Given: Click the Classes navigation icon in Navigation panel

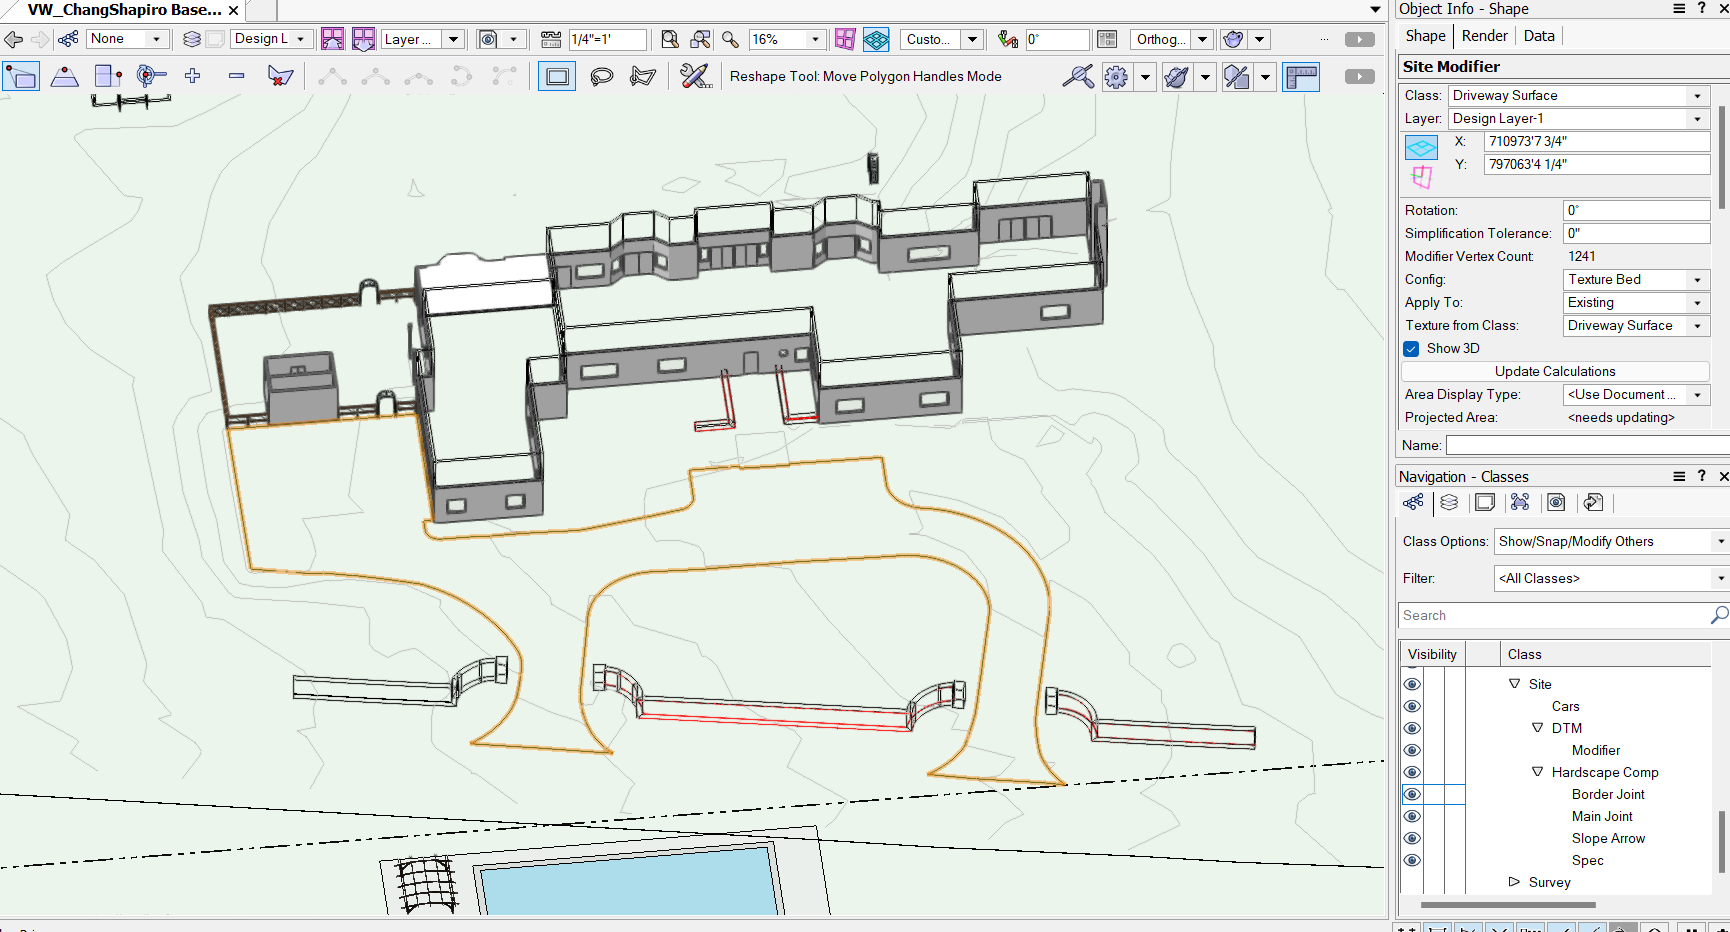Looking at the screenshot, I should pos(1413,503).
